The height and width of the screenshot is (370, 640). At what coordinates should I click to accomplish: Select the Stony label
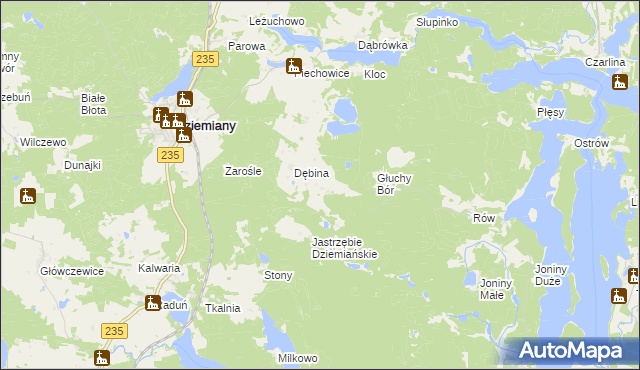(278, 275)
